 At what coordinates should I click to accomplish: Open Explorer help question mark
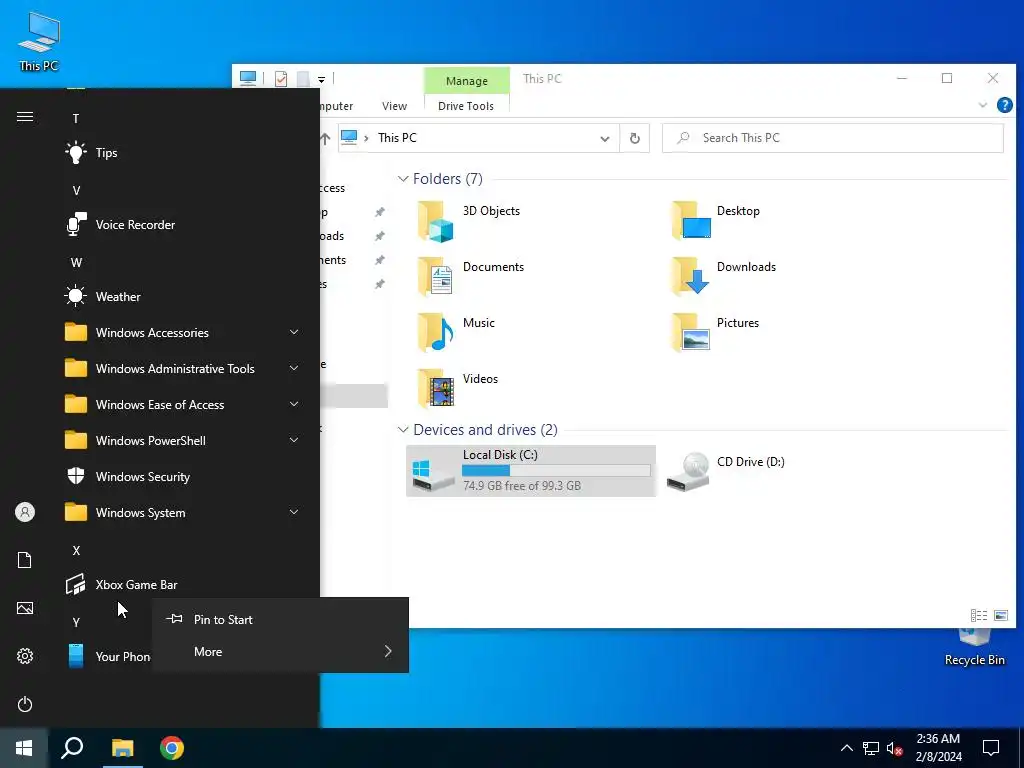(x=1004, y=105)
